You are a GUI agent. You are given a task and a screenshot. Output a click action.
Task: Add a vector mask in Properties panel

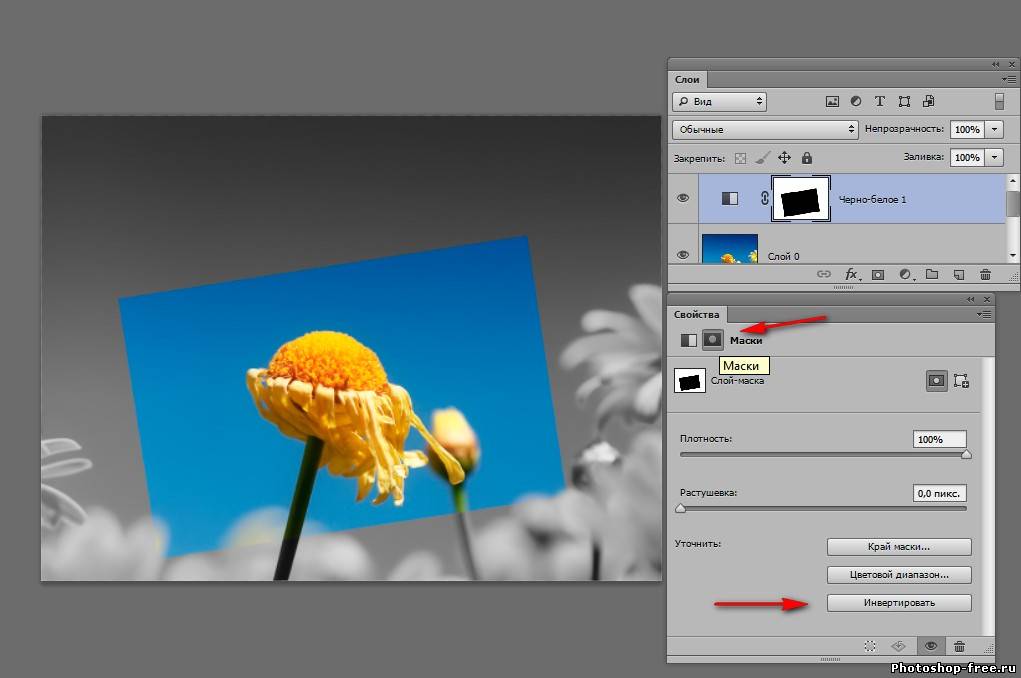[x=961, y=380]
